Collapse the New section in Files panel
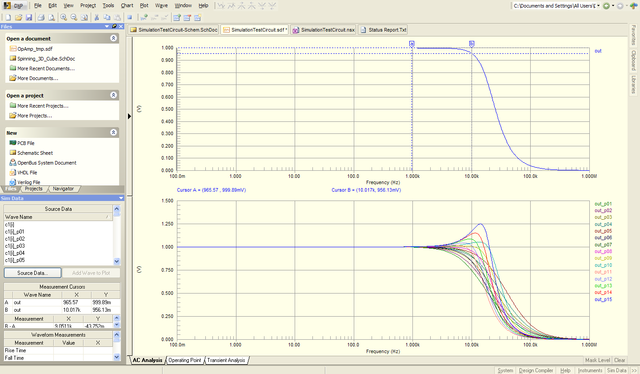Screen dimensions: 640x374 pos(113,132)
